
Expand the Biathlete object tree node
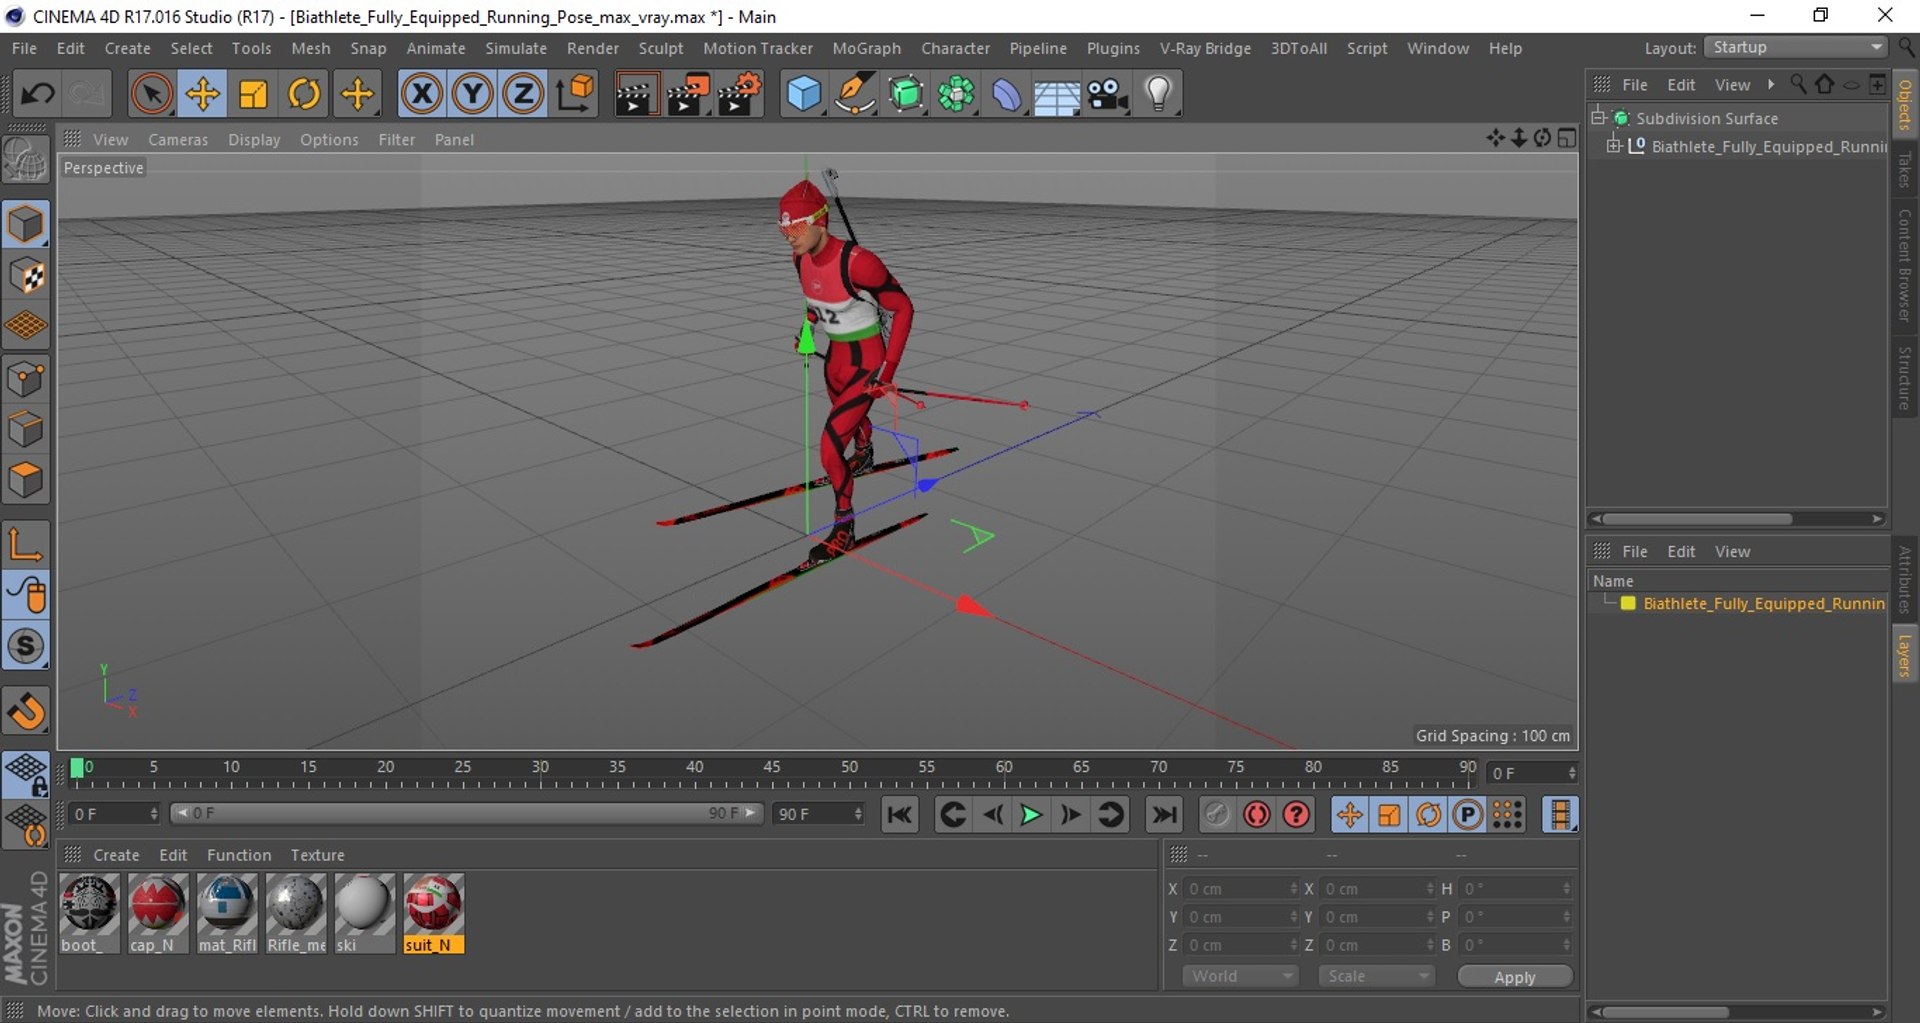[x=1613, y=146]
